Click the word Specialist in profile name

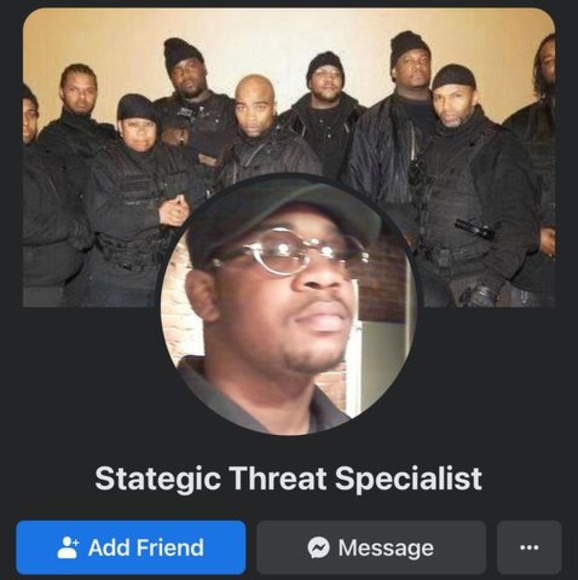click(x=409, y=479)
